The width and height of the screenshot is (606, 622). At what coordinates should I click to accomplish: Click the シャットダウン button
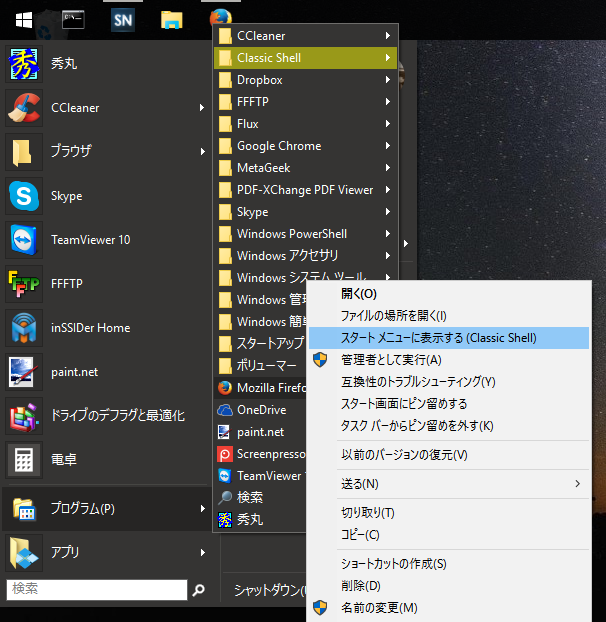(x=270, y=590)
